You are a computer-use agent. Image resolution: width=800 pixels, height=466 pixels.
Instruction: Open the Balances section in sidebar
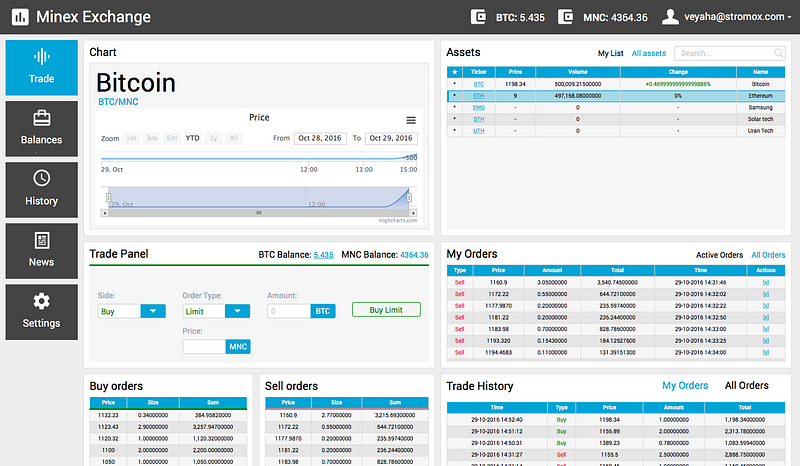(x=41, y=129)
